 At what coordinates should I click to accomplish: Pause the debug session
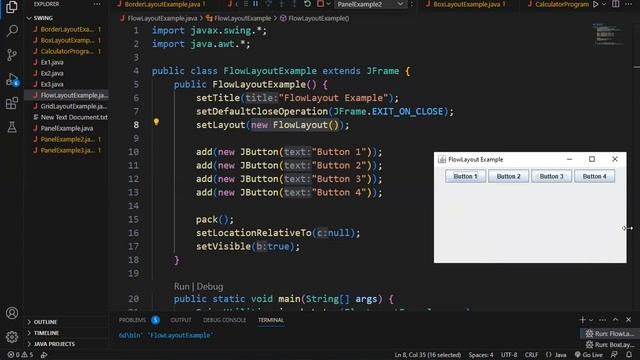tap(256, 4)
